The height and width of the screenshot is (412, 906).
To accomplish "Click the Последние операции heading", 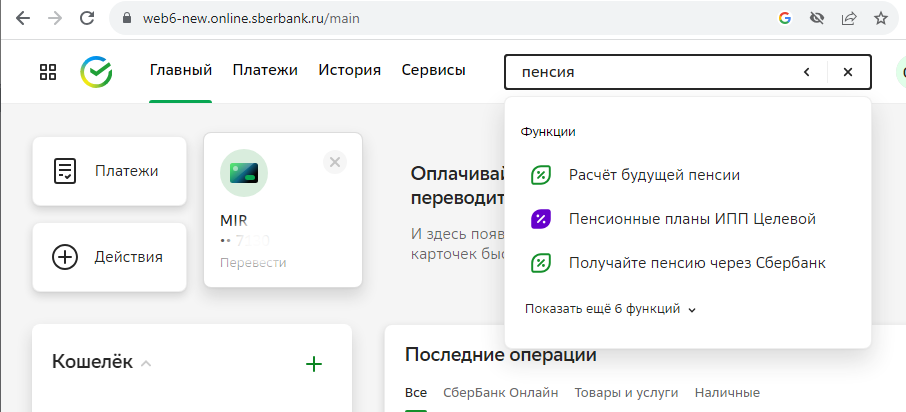I will tap(501, 355).
